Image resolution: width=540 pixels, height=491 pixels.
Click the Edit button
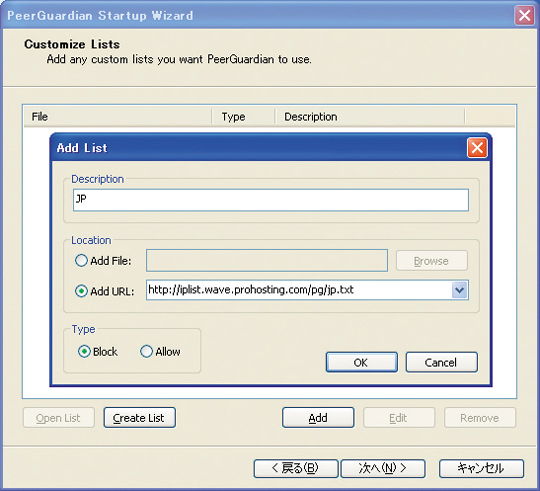point(399,418)
